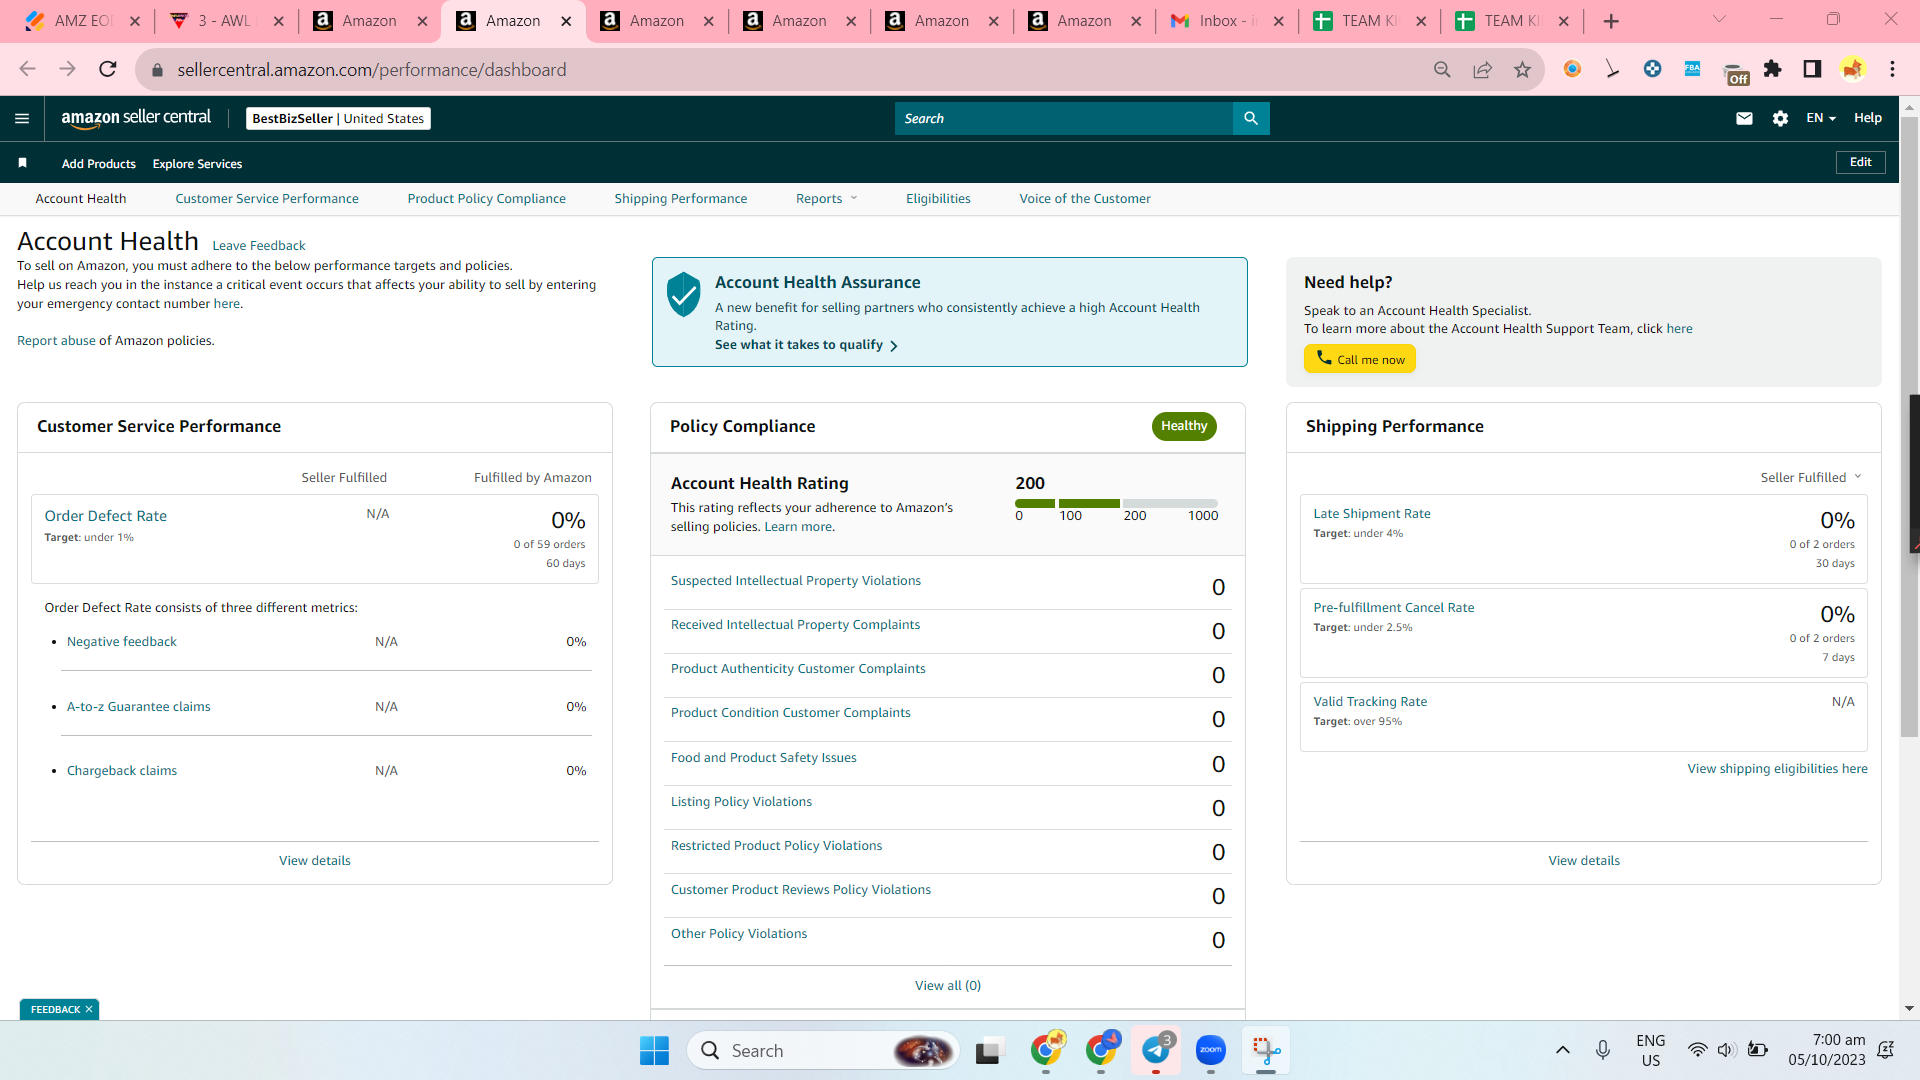Expand the Reports menu dropdown
This screenshot has width=1920, height=1080.
click(827, 198)
